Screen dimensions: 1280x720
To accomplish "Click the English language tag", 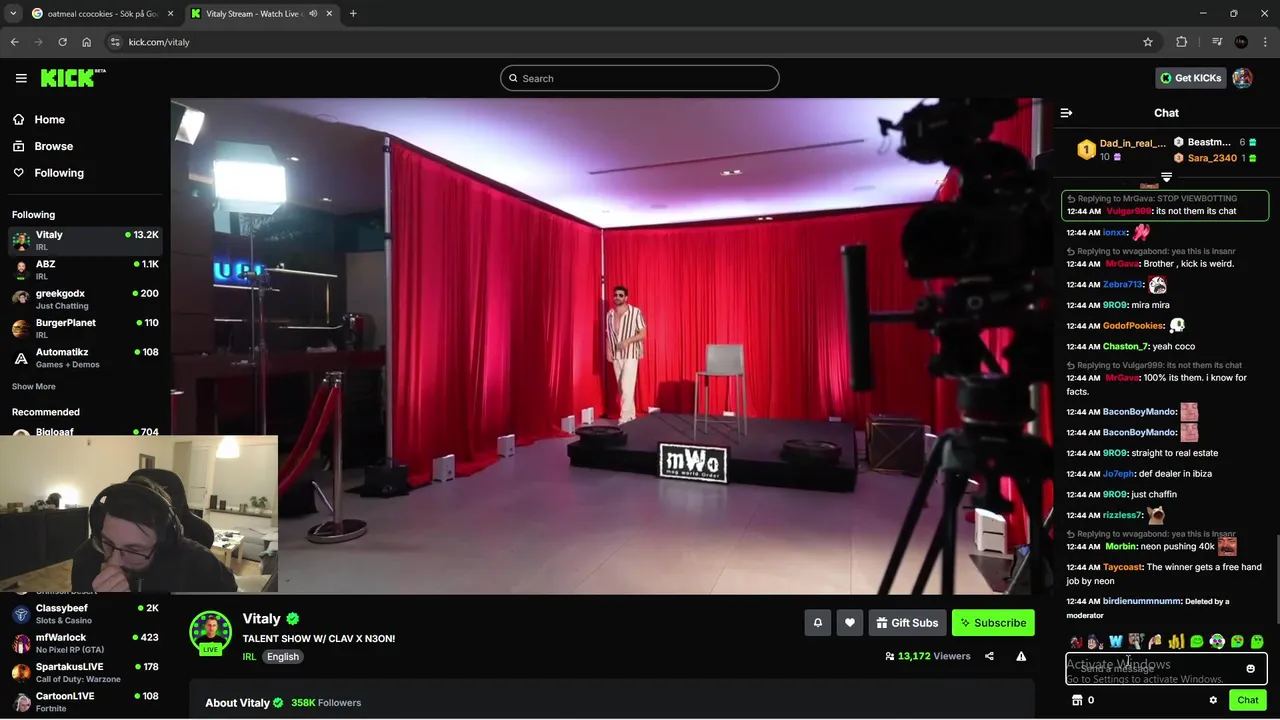I will click(283, 657).
